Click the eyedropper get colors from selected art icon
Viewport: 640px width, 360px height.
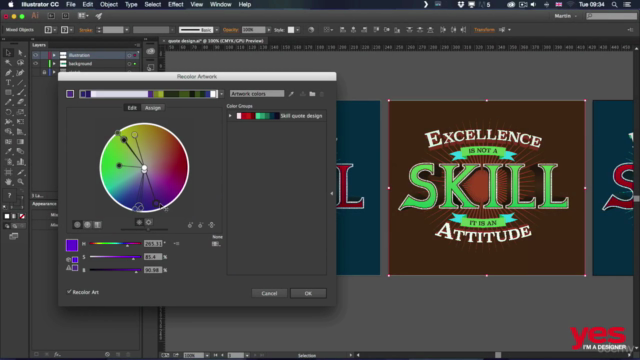(291, 94)
